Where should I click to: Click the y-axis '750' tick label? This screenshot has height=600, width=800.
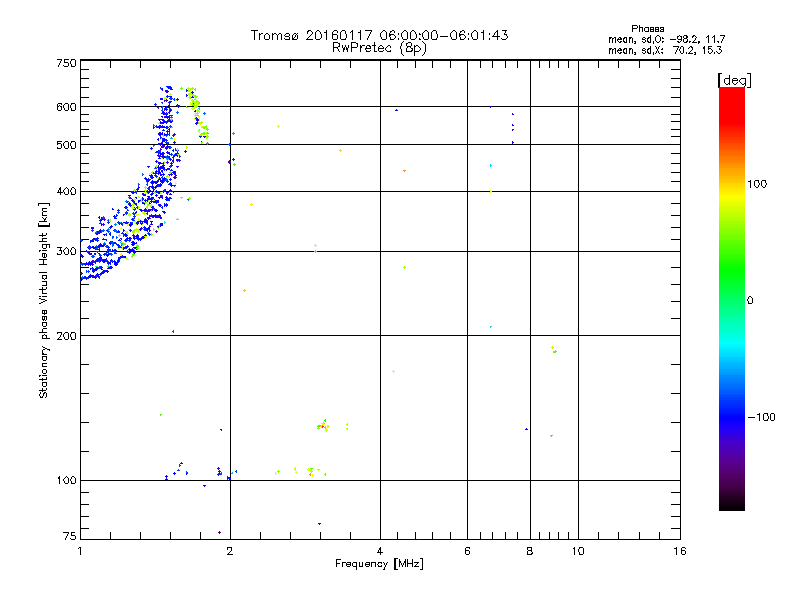(66, 63)
